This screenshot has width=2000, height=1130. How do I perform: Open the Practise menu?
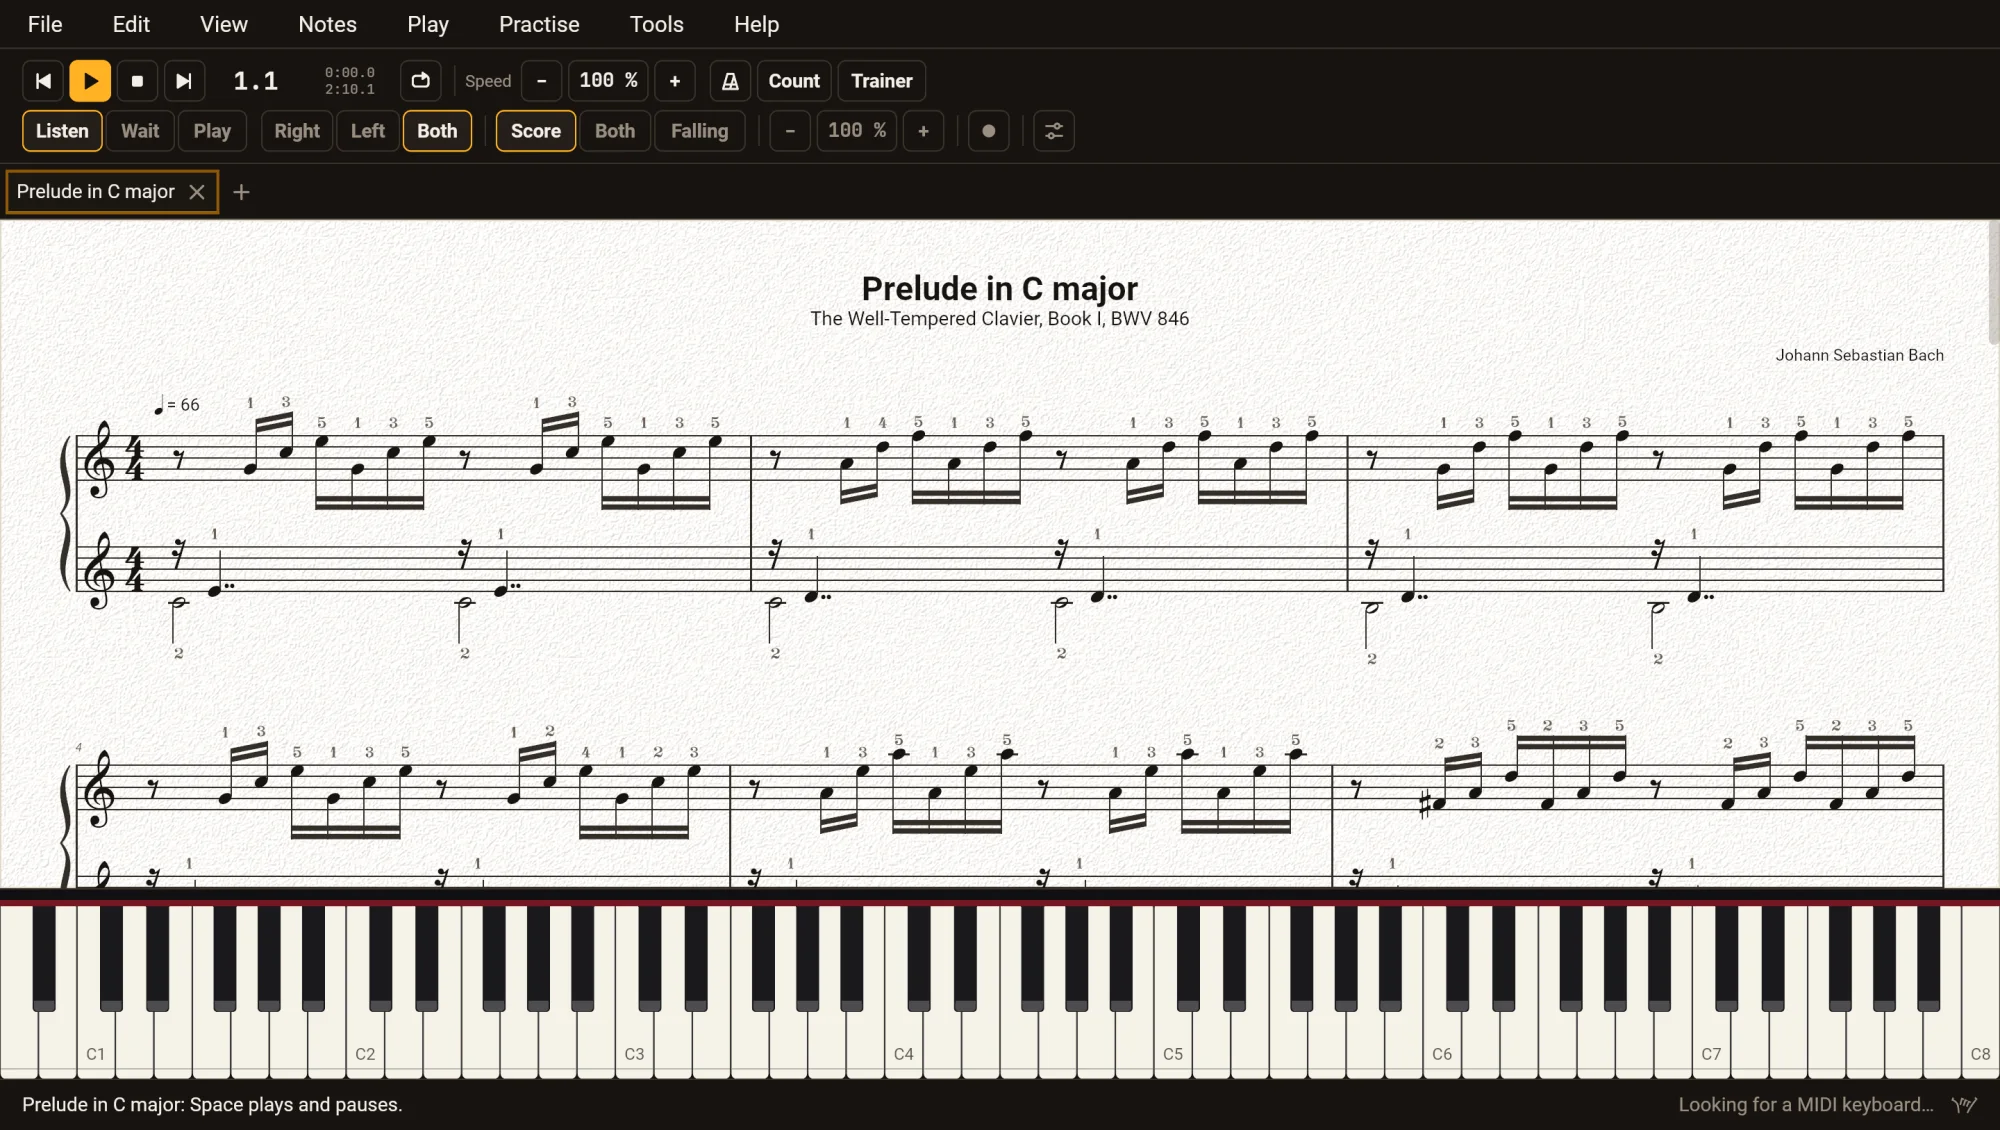coord(539,24)
